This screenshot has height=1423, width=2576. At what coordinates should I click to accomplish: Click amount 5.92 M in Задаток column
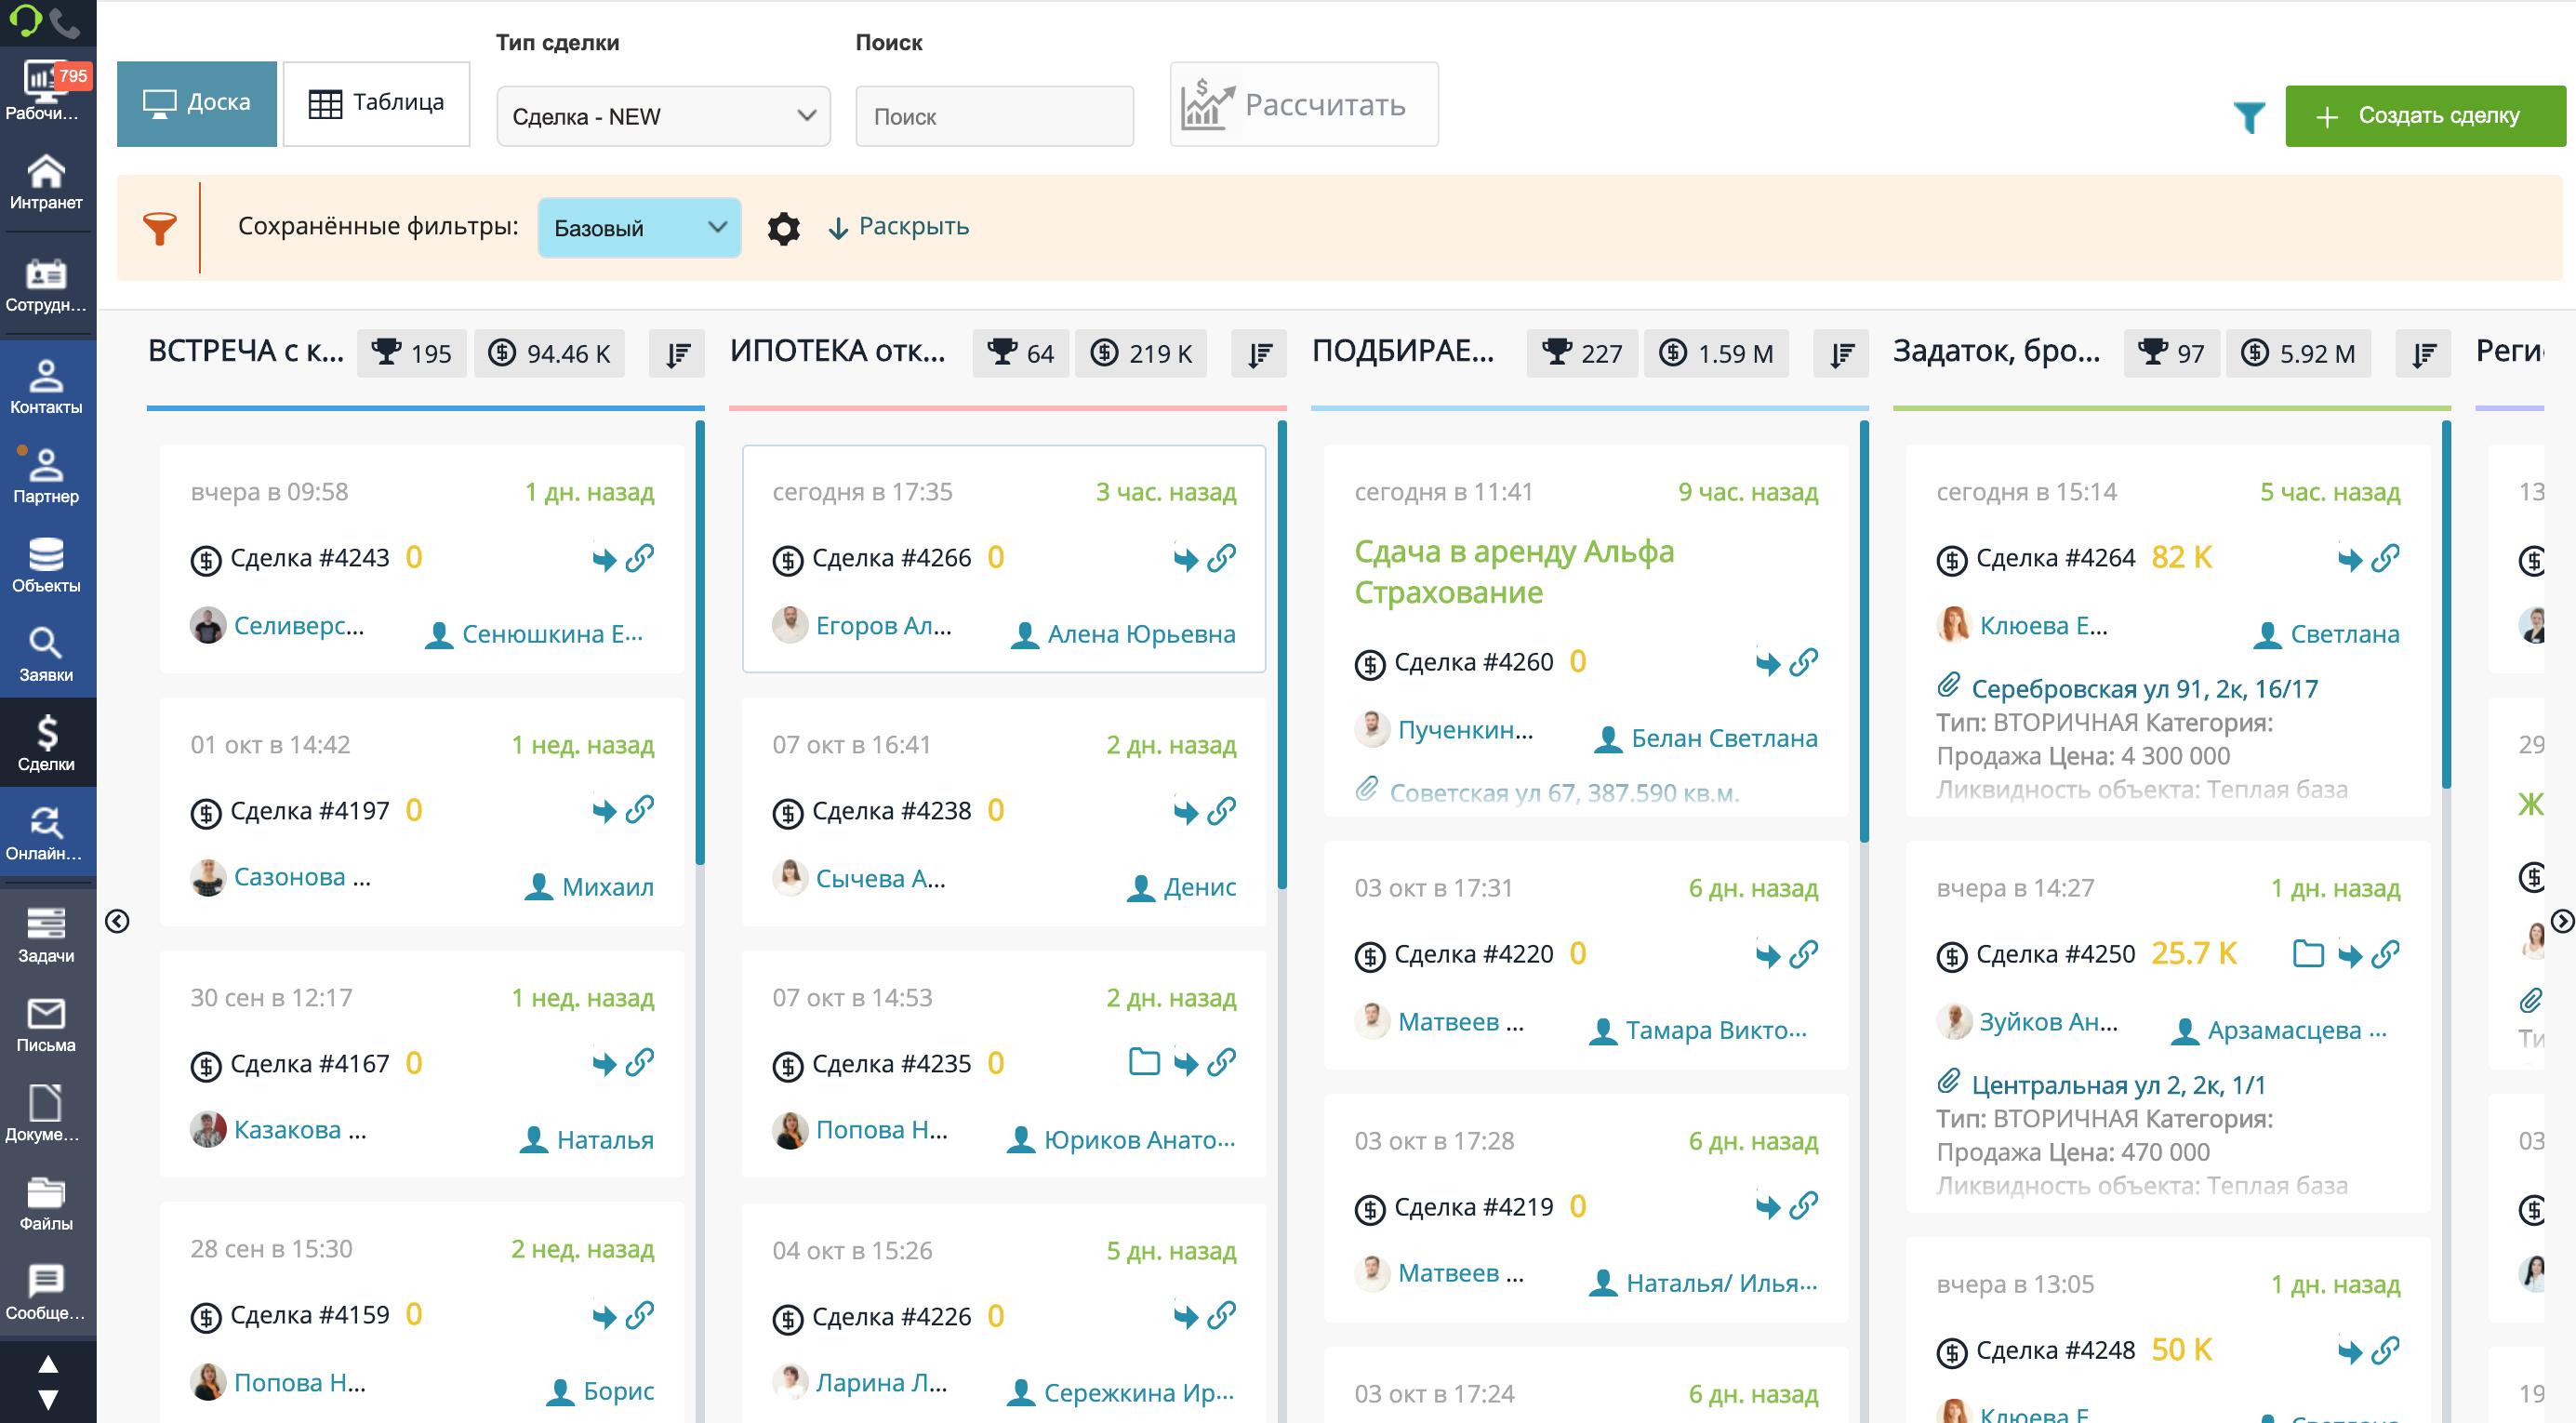click(x=2298, y=354)
